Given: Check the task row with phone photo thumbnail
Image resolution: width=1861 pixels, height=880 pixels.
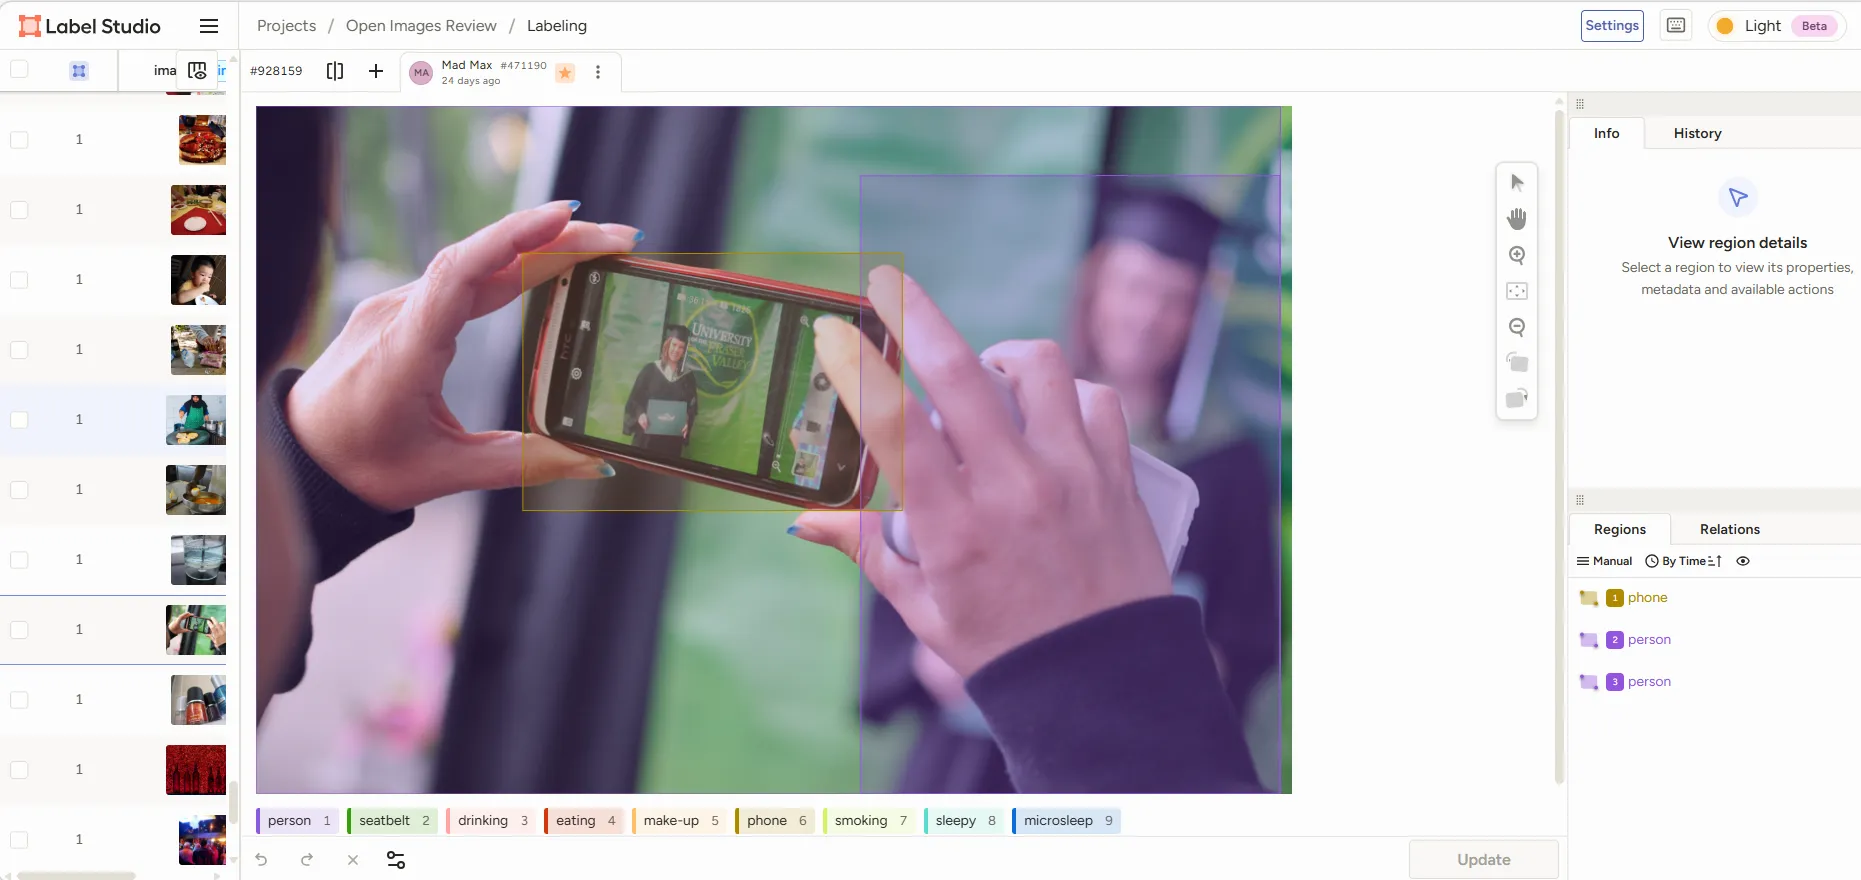Looking at the screenshot, I should [x=19, y=630].
